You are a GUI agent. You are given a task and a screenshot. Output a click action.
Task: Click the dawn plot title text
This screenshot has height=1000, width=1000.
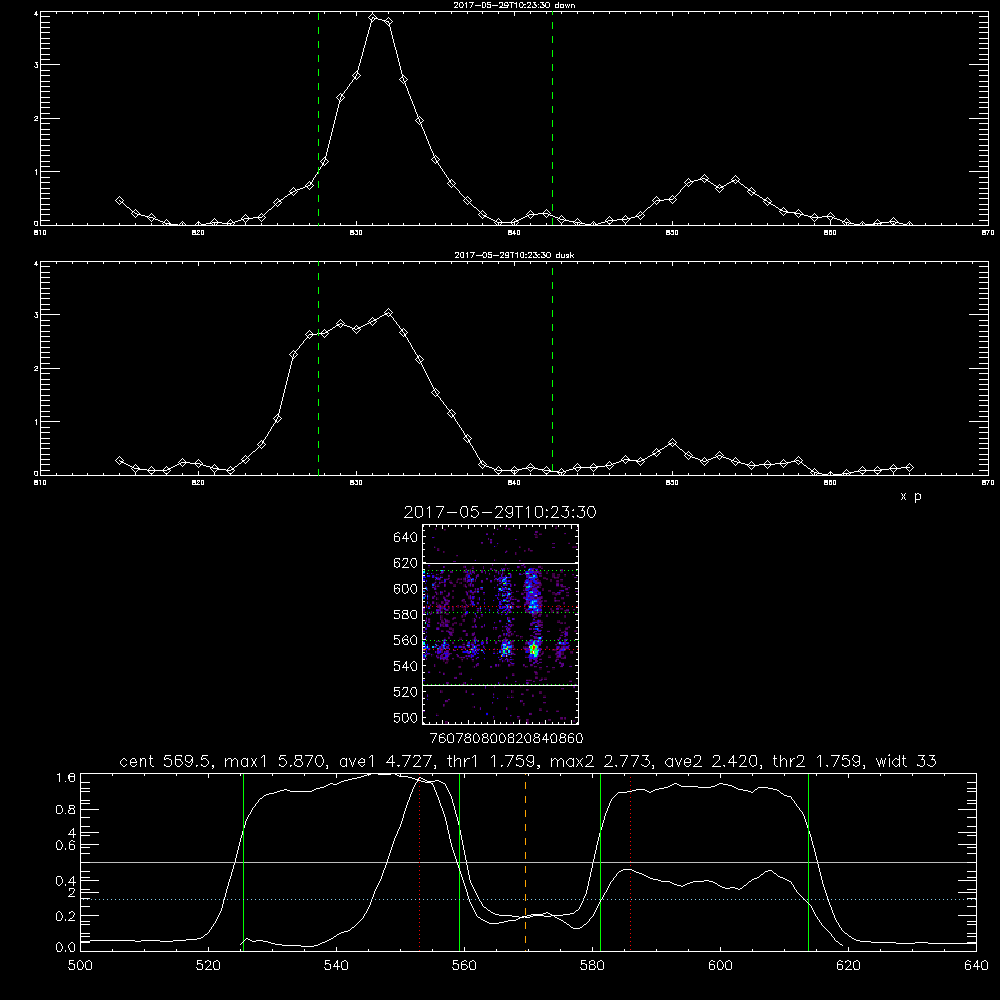click(x=514, y=5)
